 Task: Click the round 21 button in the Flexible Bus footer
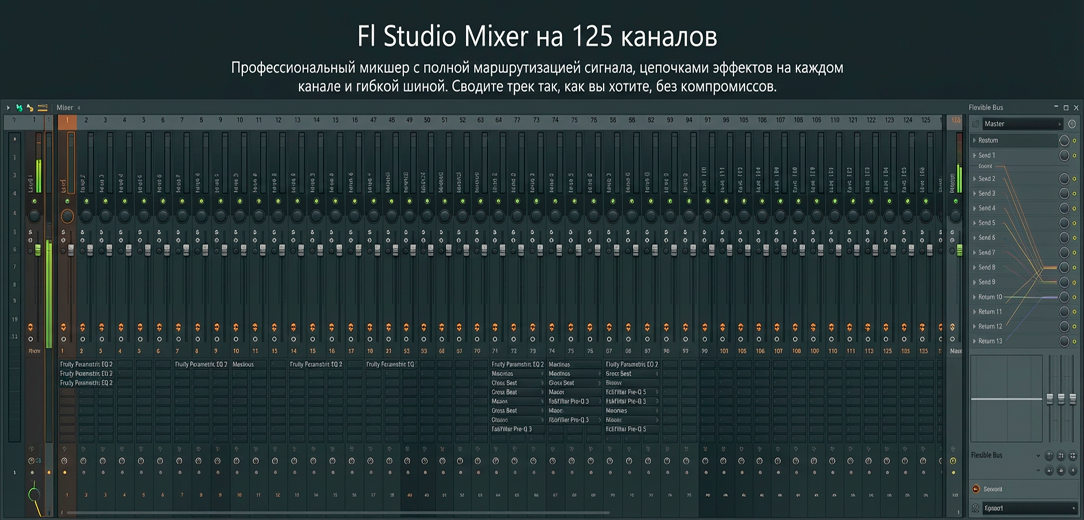[1060, 456]
